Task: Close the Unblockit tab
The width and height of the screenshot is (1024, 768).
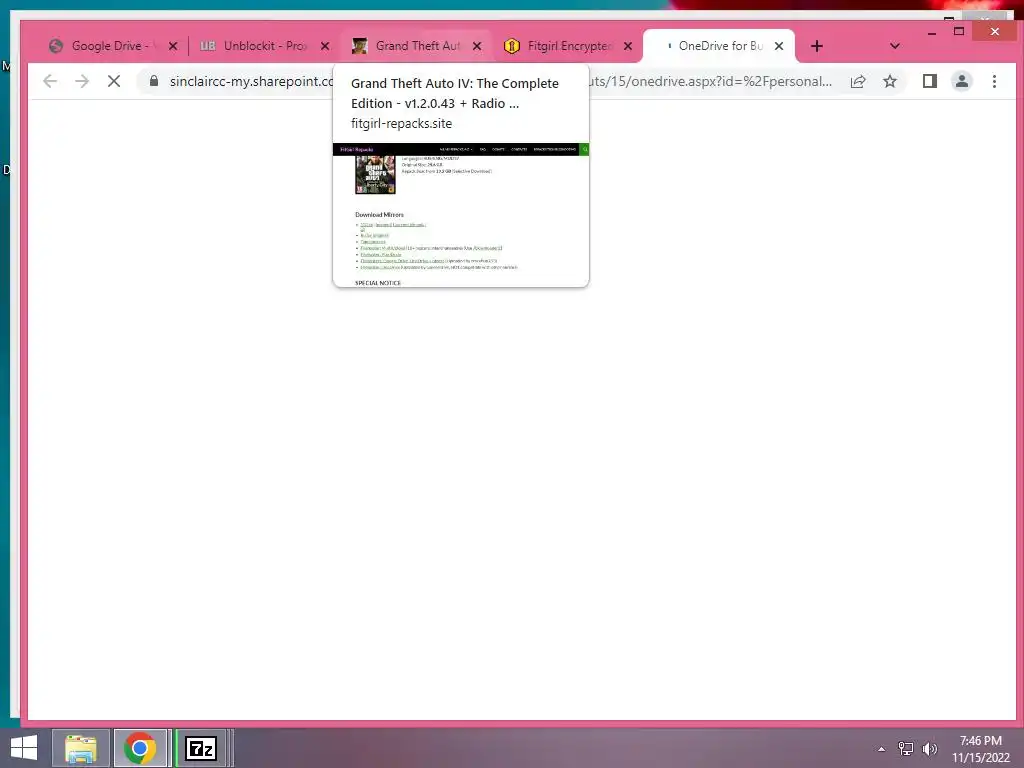Action: 325,46
